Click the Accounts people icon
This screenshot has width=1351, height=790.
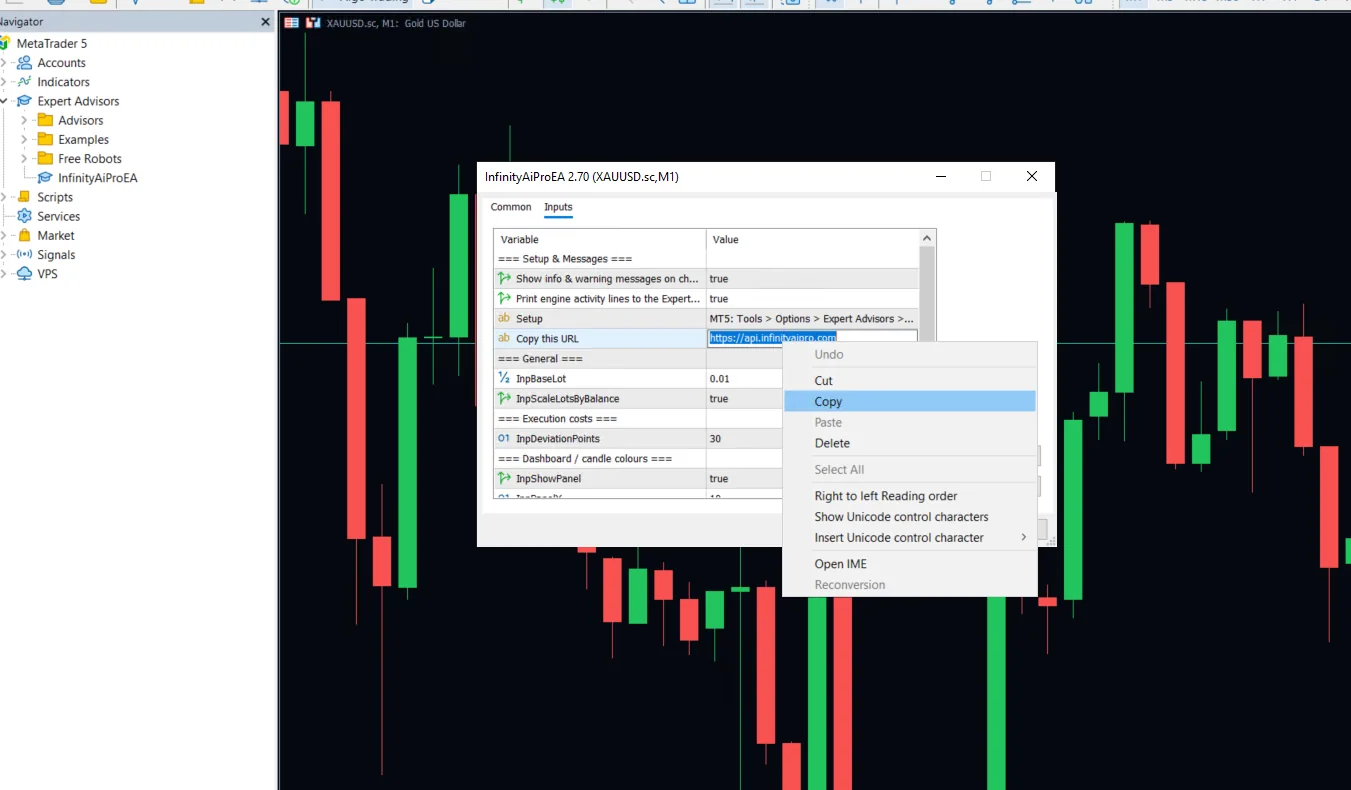click(25, 63)
